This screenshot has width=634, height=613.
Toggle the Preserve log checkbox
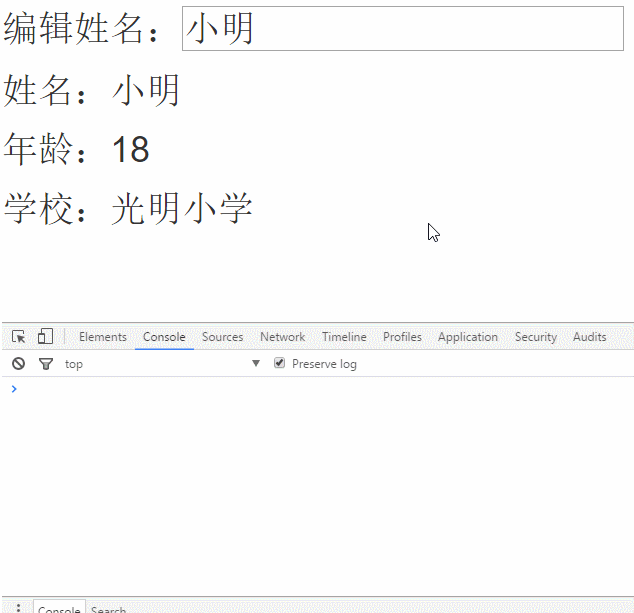280,364
